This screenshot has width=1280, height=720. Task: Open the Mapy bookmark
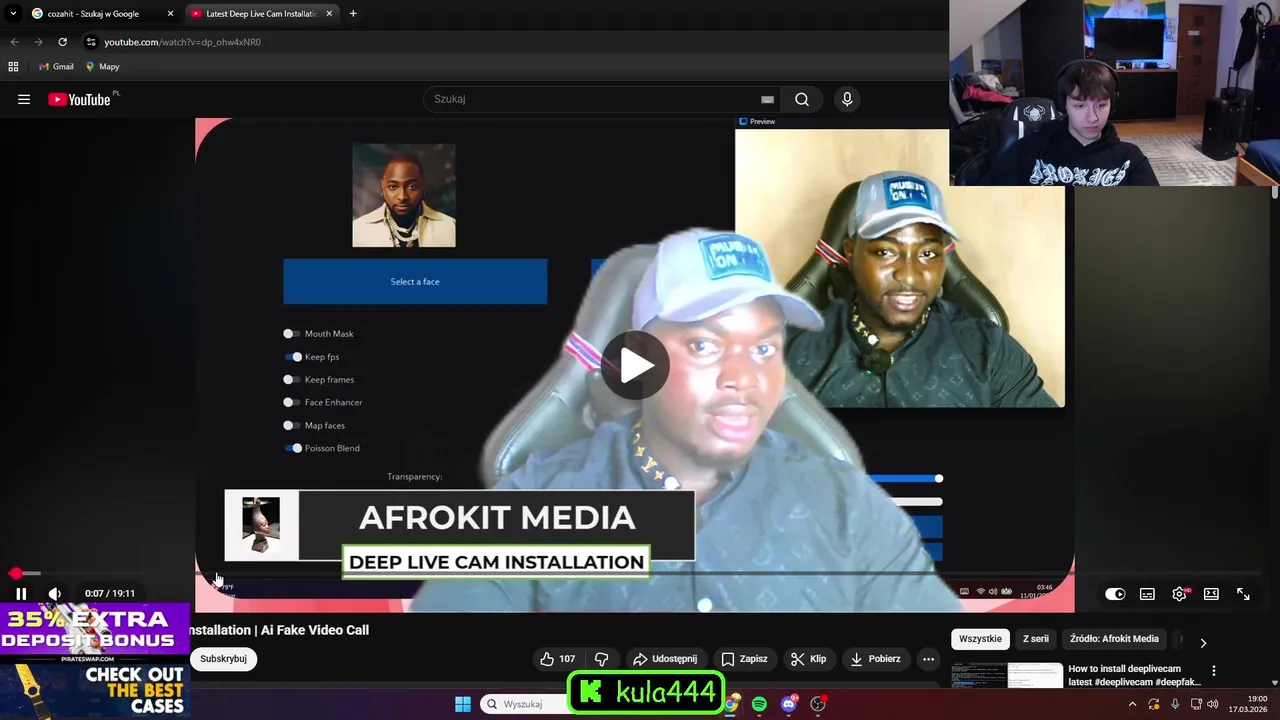click(102, 66)
